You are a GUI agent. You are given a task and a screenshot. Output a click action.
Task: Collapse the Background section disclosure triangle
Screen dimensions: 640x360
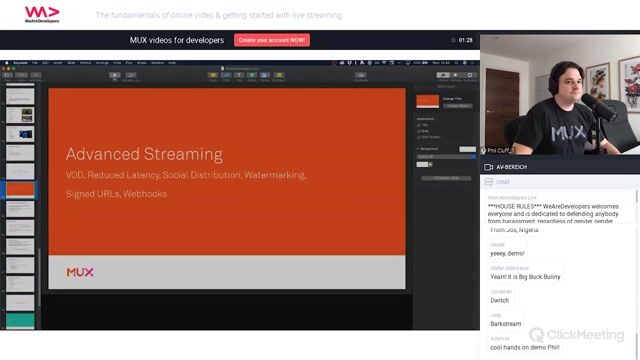418,149
